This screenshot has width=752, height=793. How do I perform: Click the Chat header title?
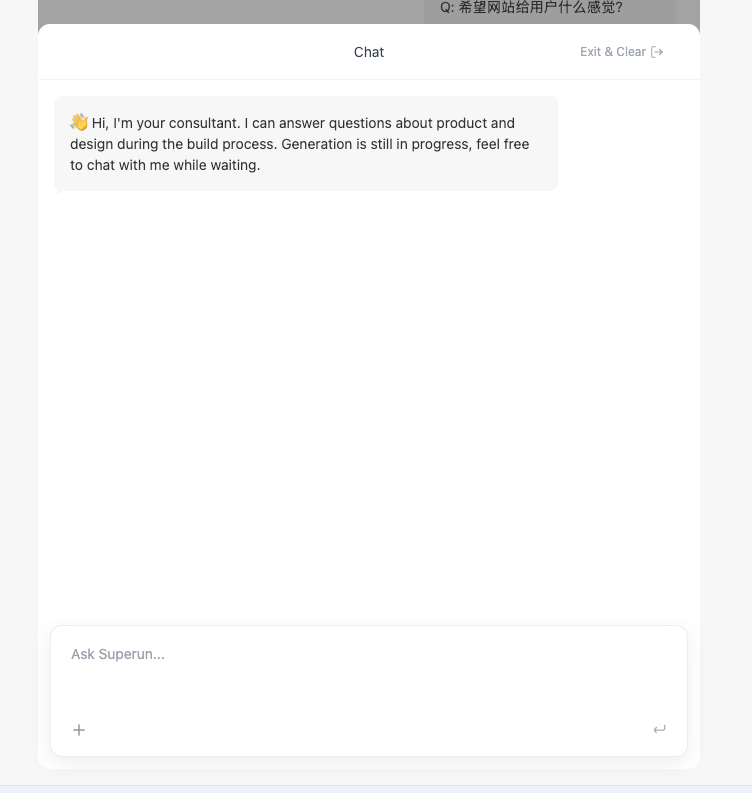(x=368, y=52)
